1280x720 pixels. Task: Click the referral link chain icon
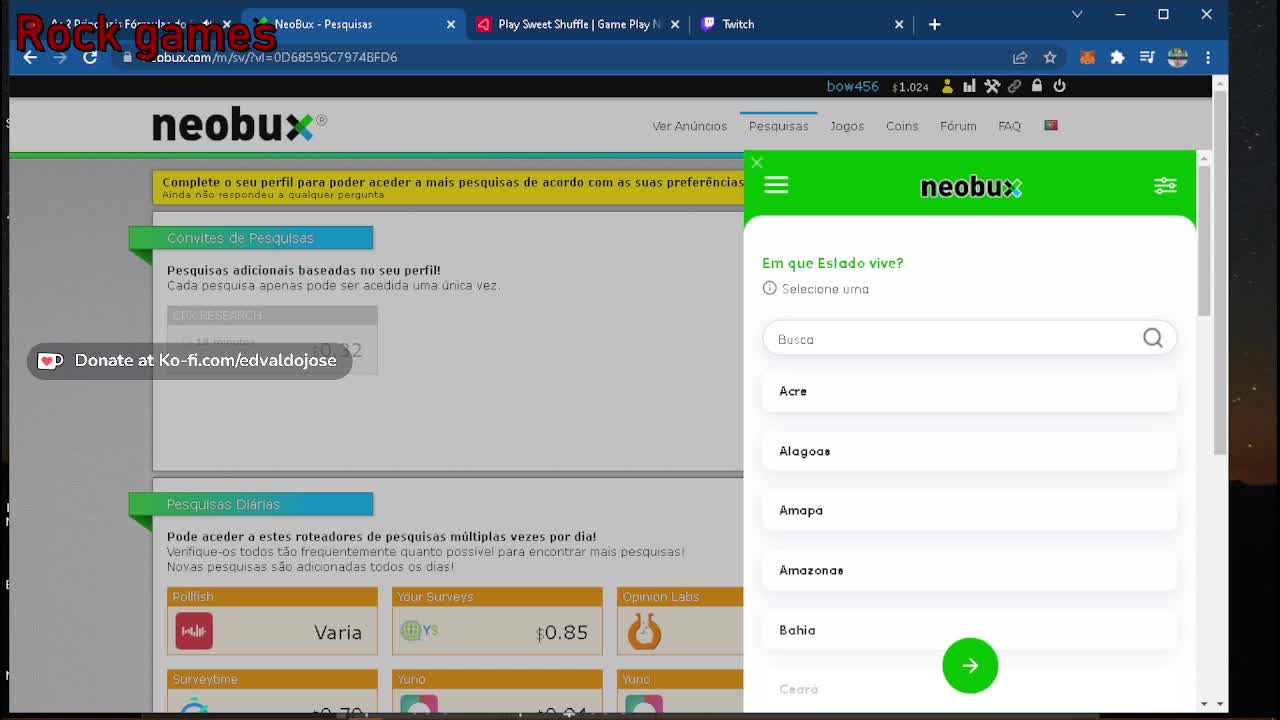[1014, 86]
